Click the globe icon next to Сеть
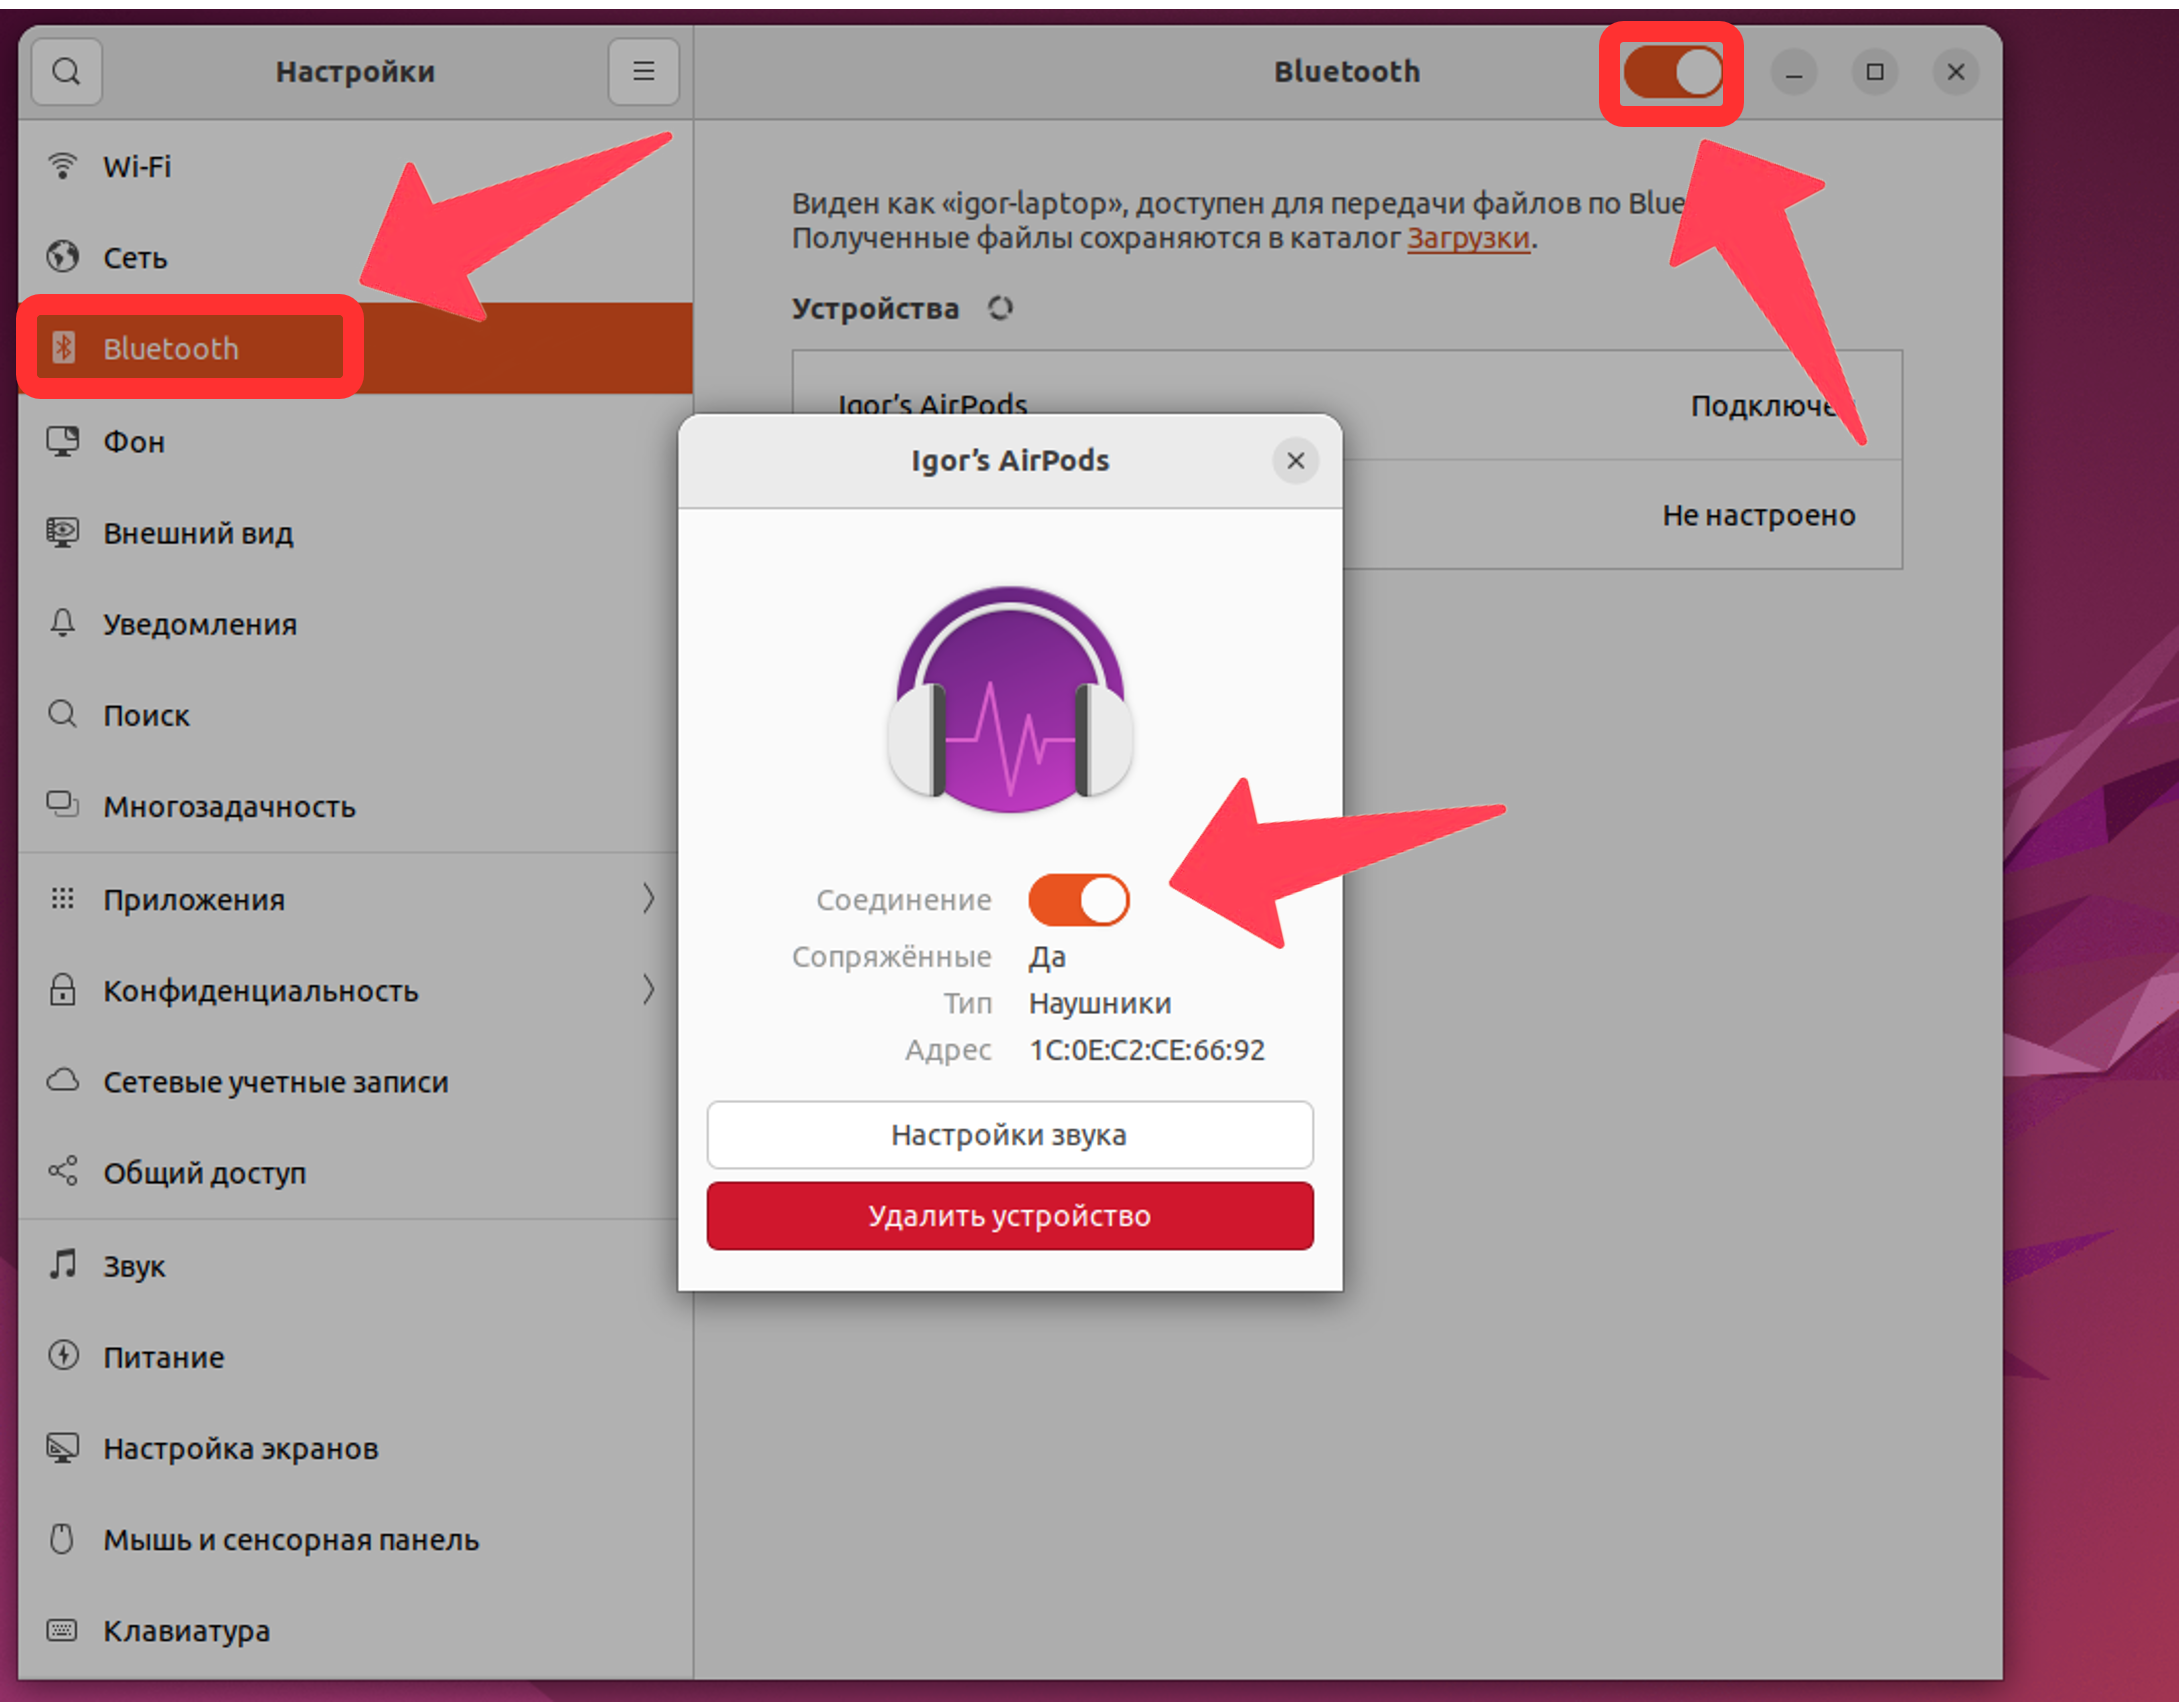The width and height of the screenshot is (2179, 1702). (62, 257)
